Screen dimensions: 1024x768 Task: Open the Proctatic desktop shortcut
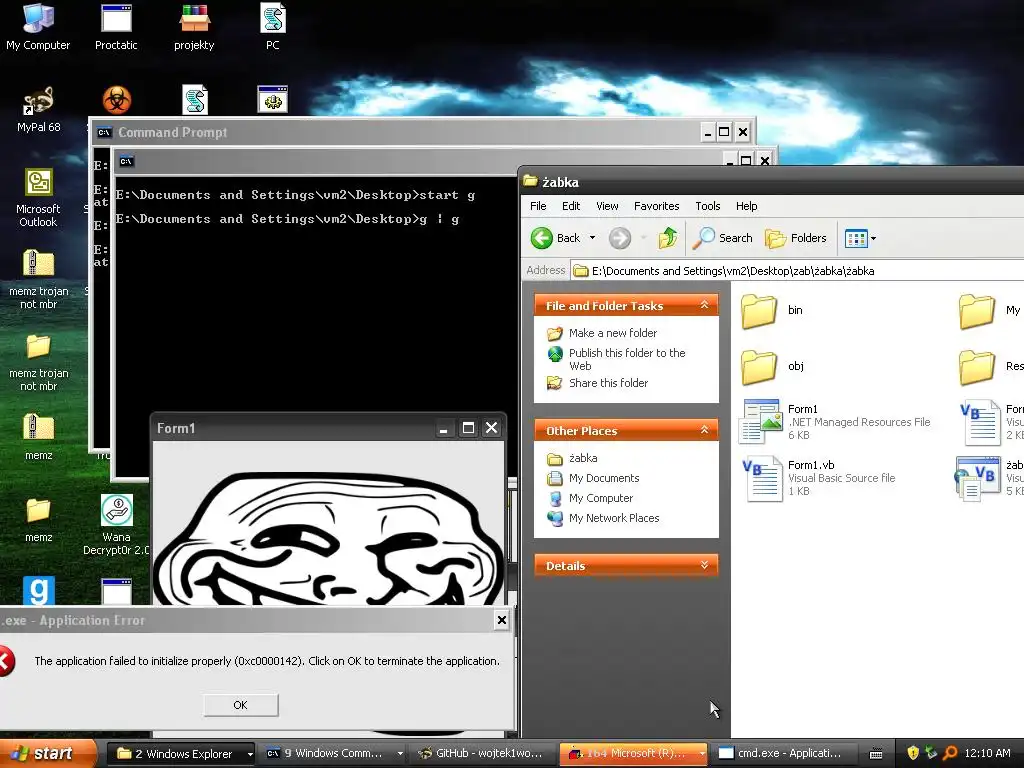pos(116,26)
